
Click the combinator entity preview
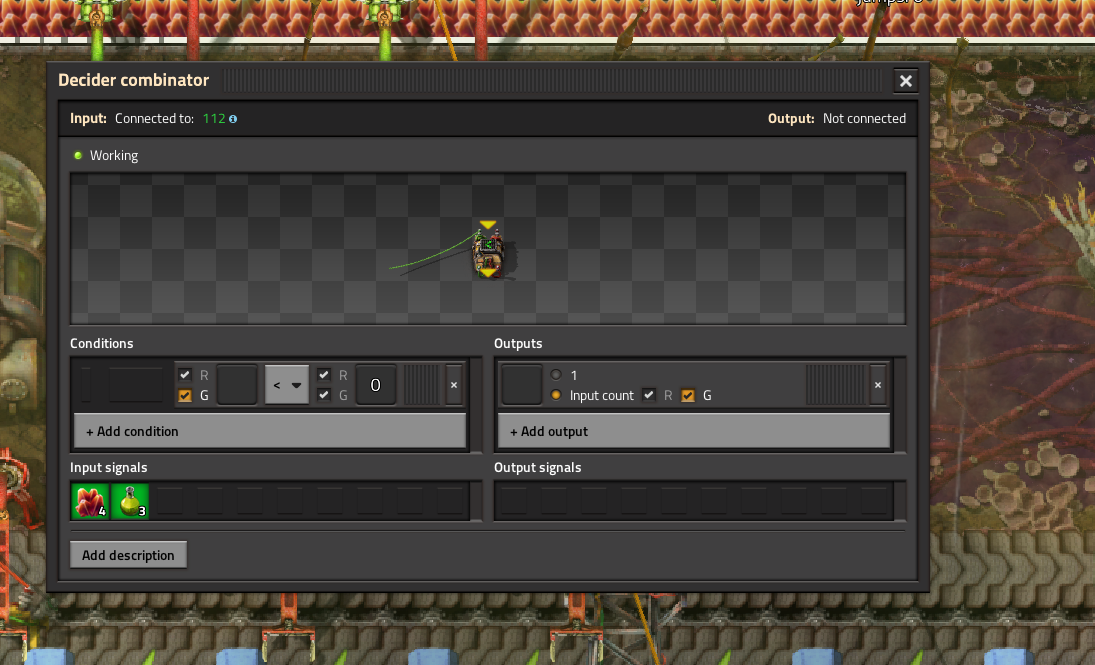pyautogui.click(x=489, y=249)
